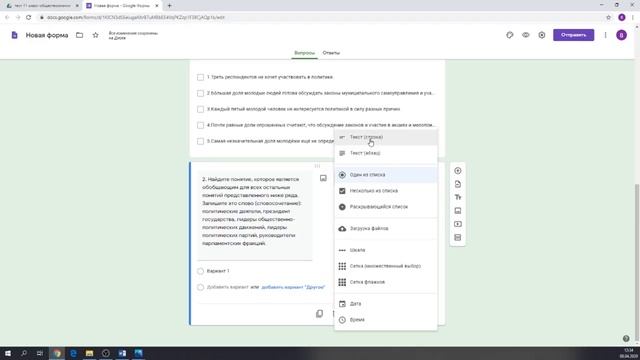Viewport: 640px width, 360px height.
Task: Open Edge browser from the taskbar
Action: [x=73, y=353]
